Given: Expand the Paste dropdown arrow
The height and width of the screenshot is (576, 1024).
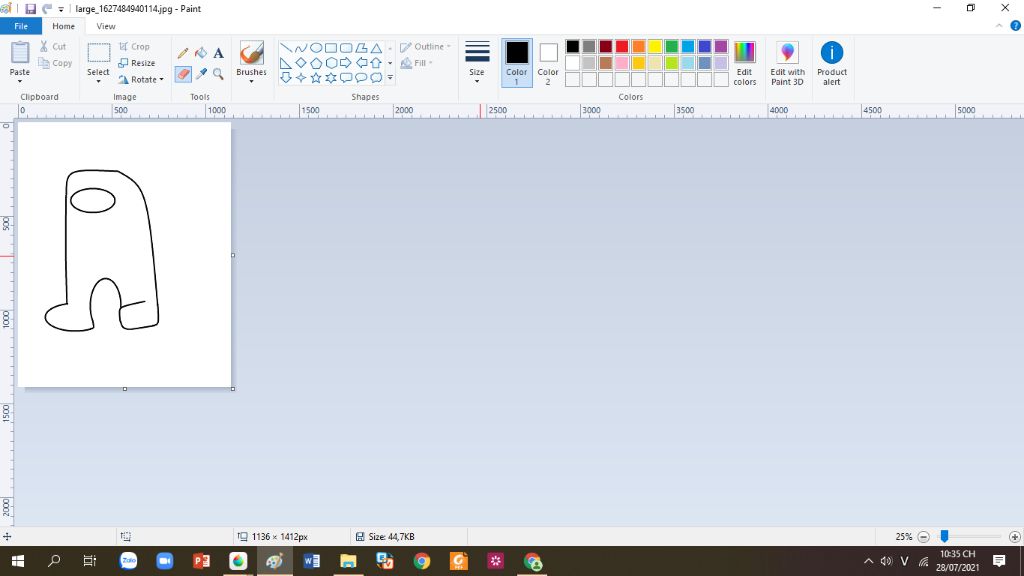Looking at the screenshot, I should (x=20, y=81).
